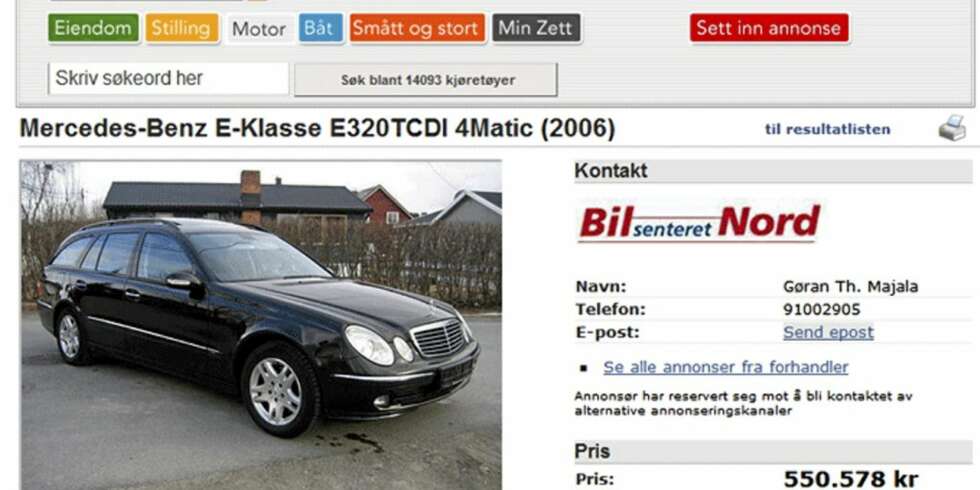Follow the til resultatlisten link
Screen dimensions: 980x490
click(x=828, y=129)
